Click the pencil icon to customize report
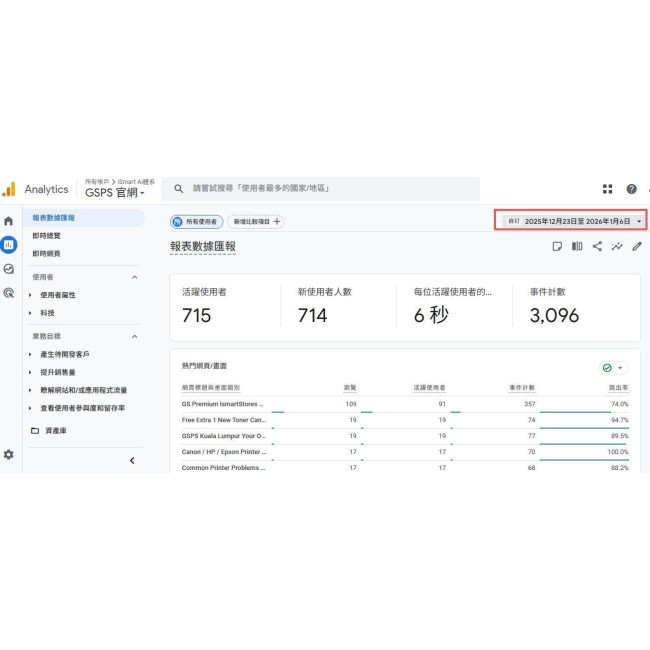This screenshot has height=650, width=650. pos(637,246)
